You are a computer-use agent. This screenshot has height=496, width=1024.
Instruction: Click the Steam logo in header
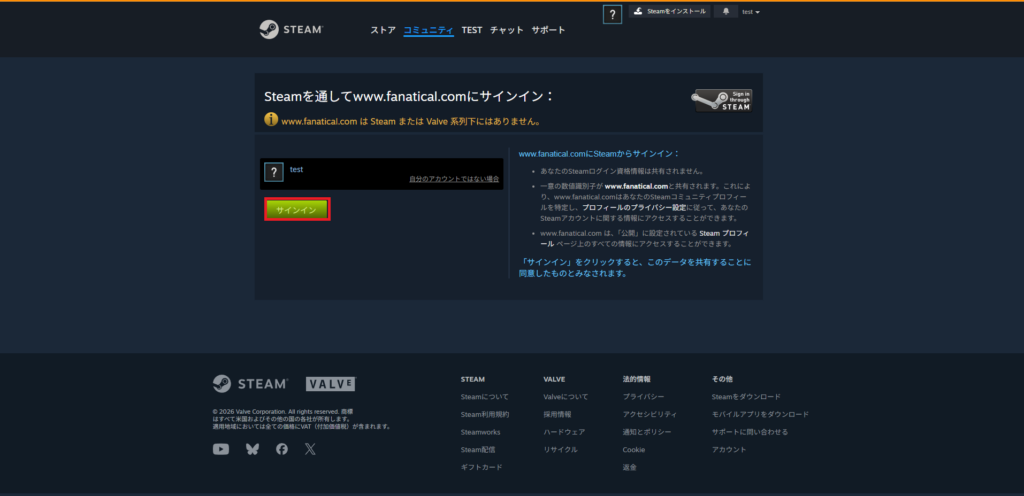tap(291, 29)
